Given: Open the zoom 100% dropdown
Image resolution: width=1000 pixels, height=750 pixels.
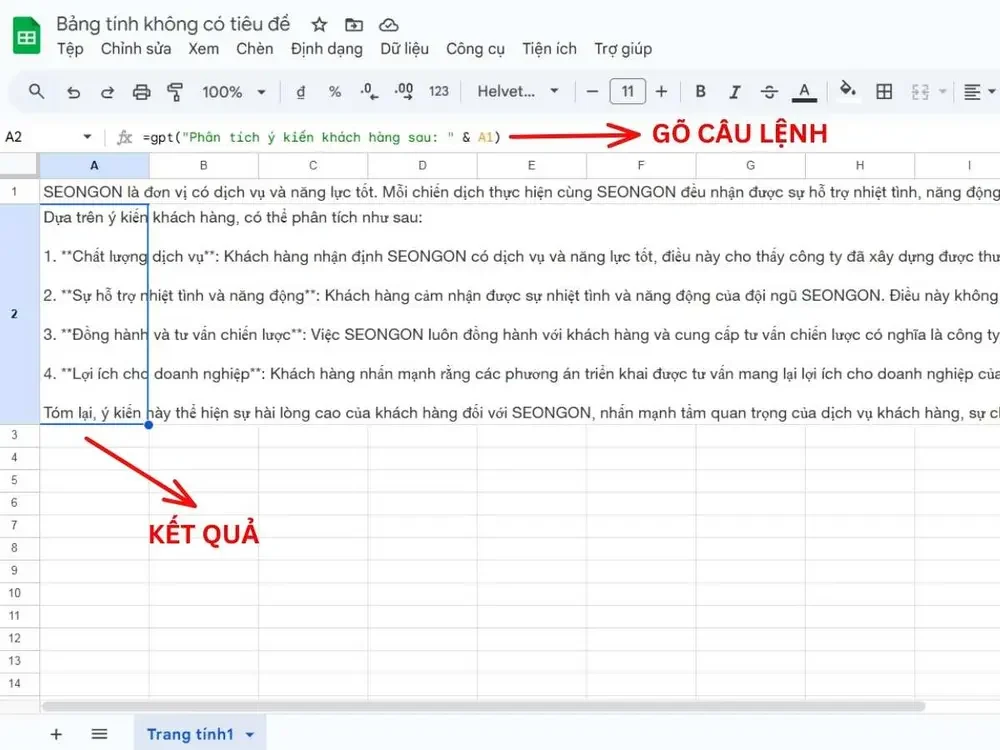Looking at the screenshot, I should pos(233,92).
